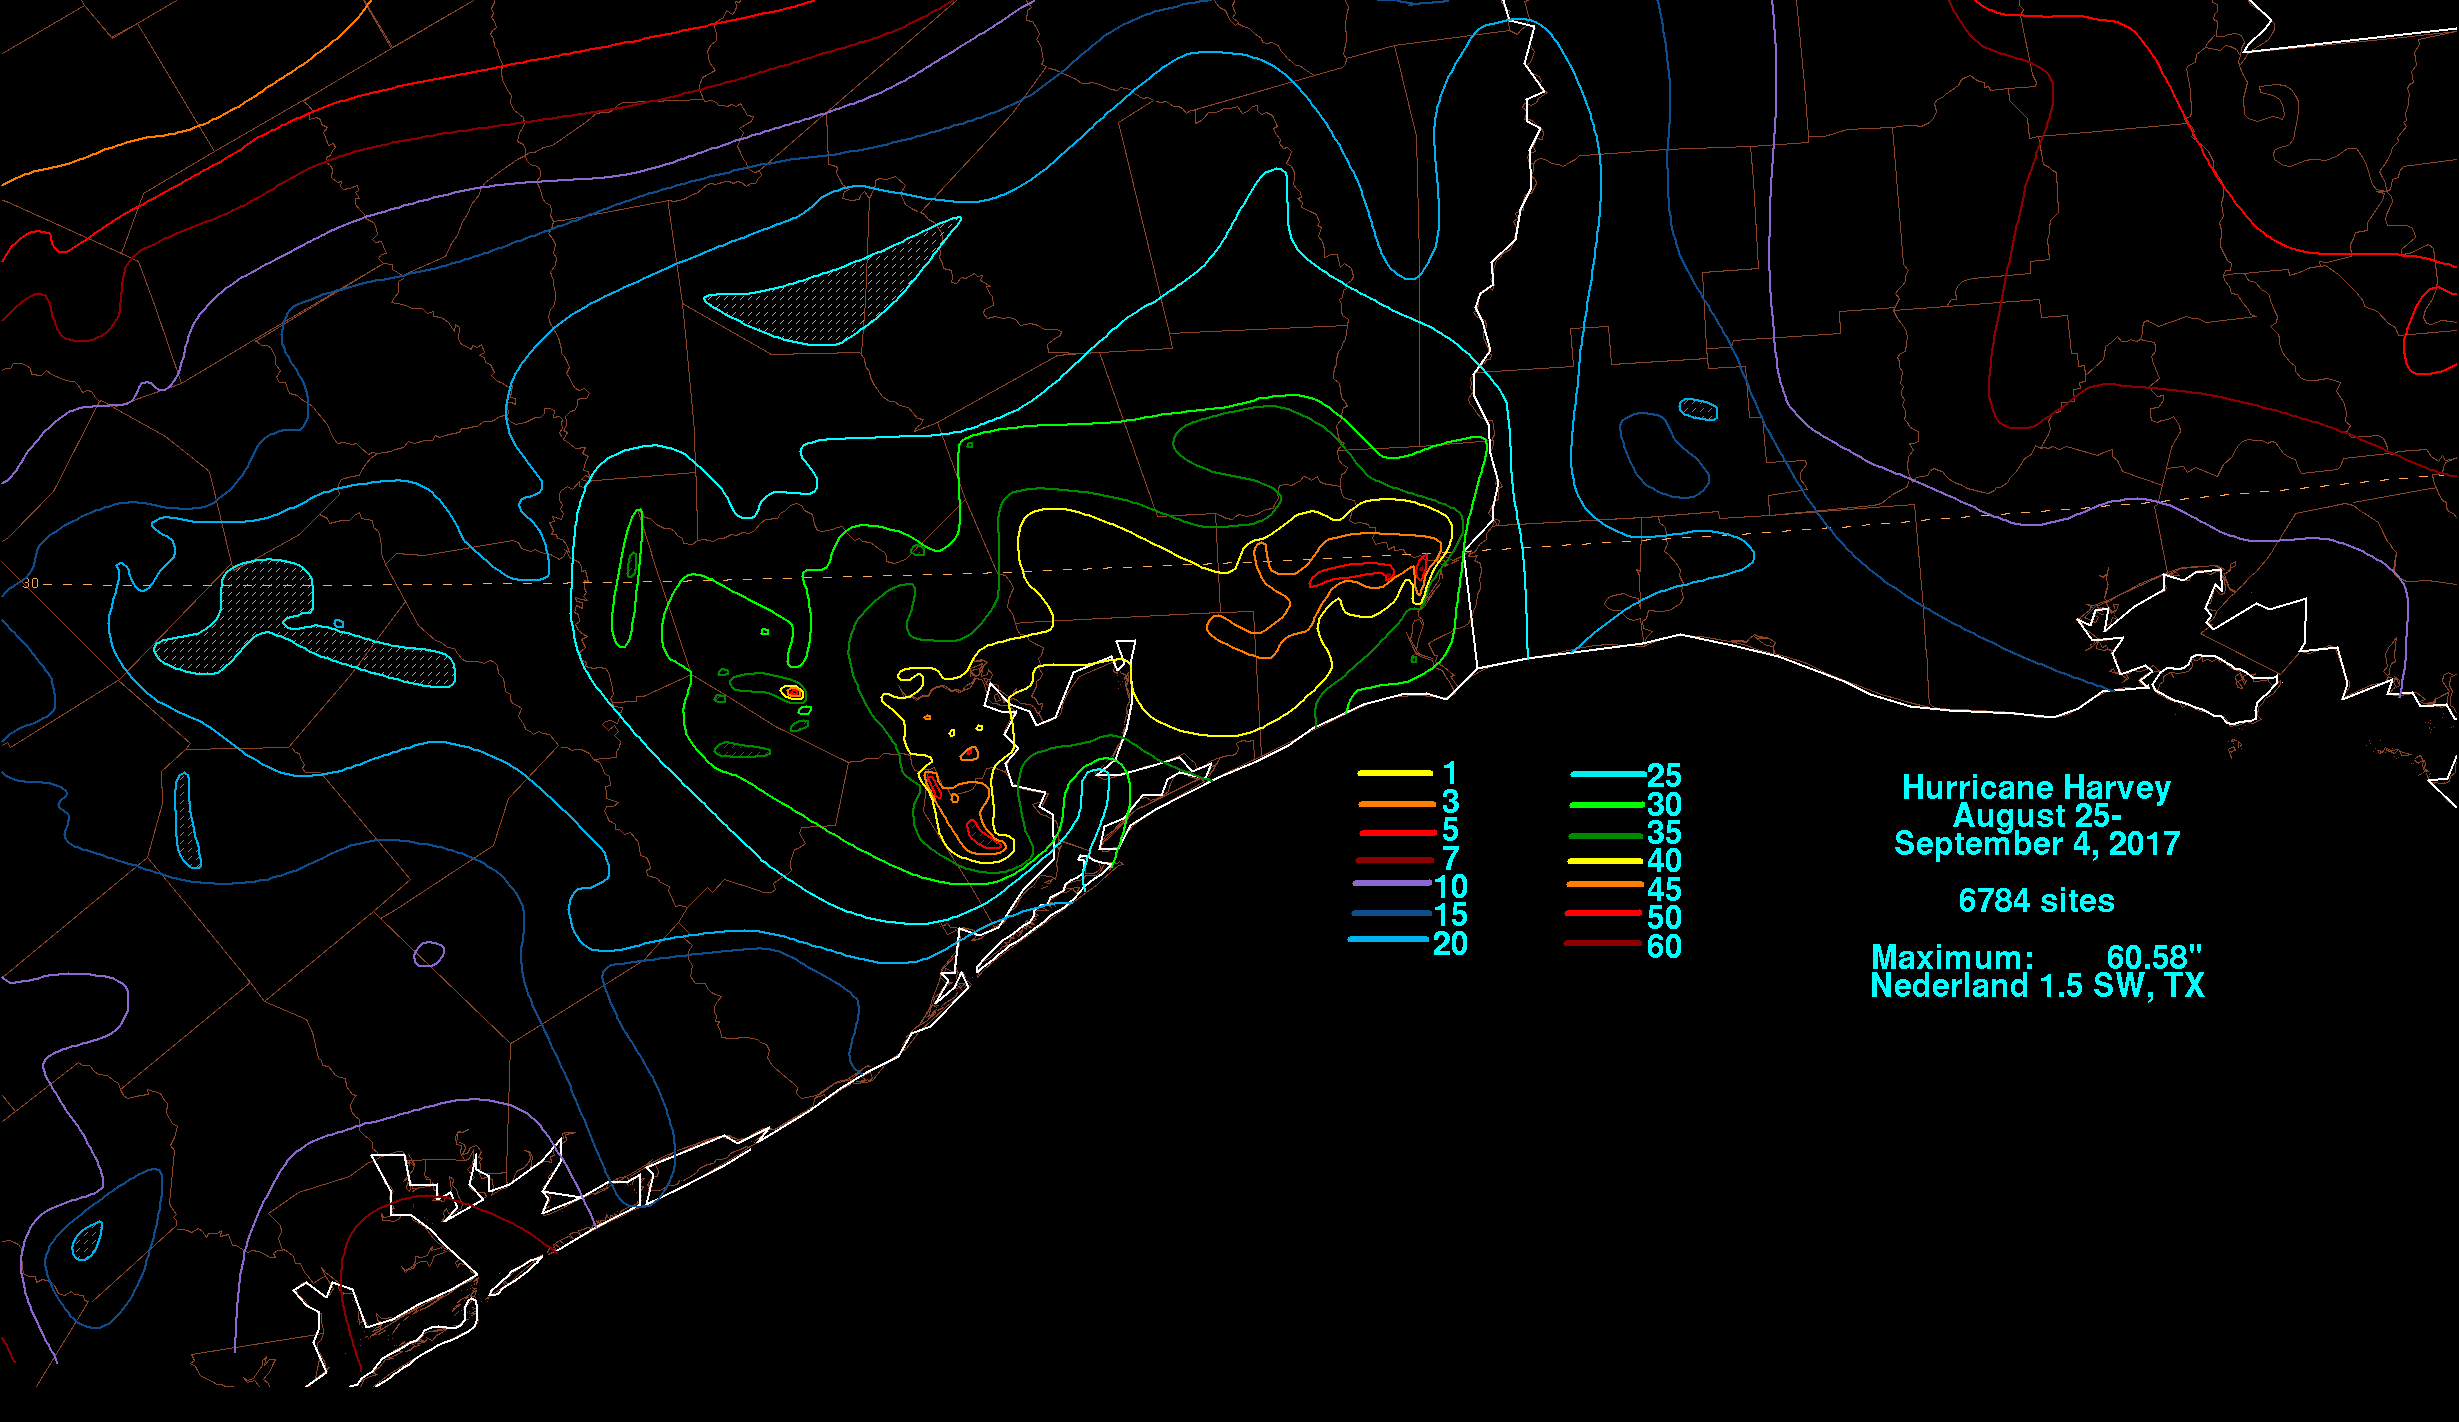The height and width of the screenshot is (1422, 2459).
Task: Click the legend number 45
Action: pyautogui.click(x=1664, y=889)
